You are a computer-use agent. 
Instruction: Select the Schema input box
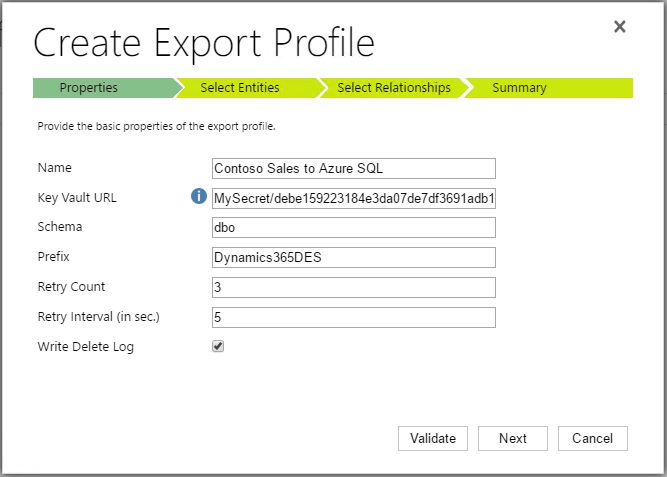coord(354,228)
